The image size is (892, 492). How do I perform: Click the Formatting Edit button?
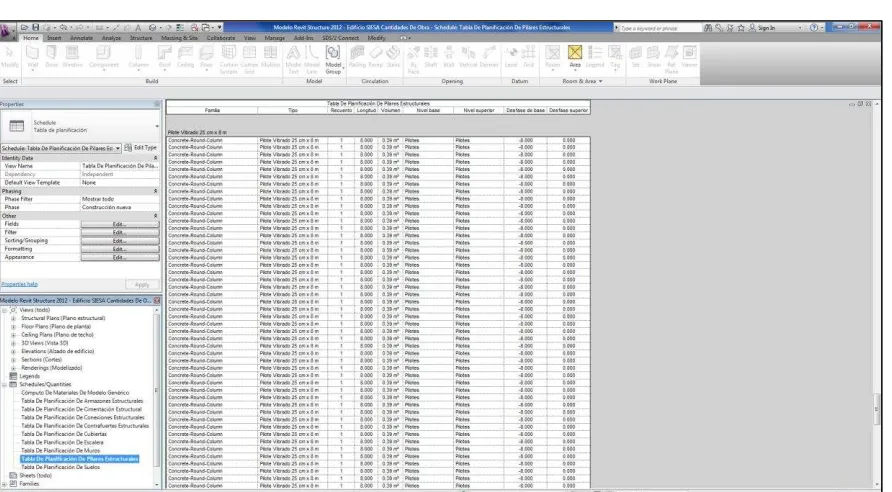click(119, 249)
